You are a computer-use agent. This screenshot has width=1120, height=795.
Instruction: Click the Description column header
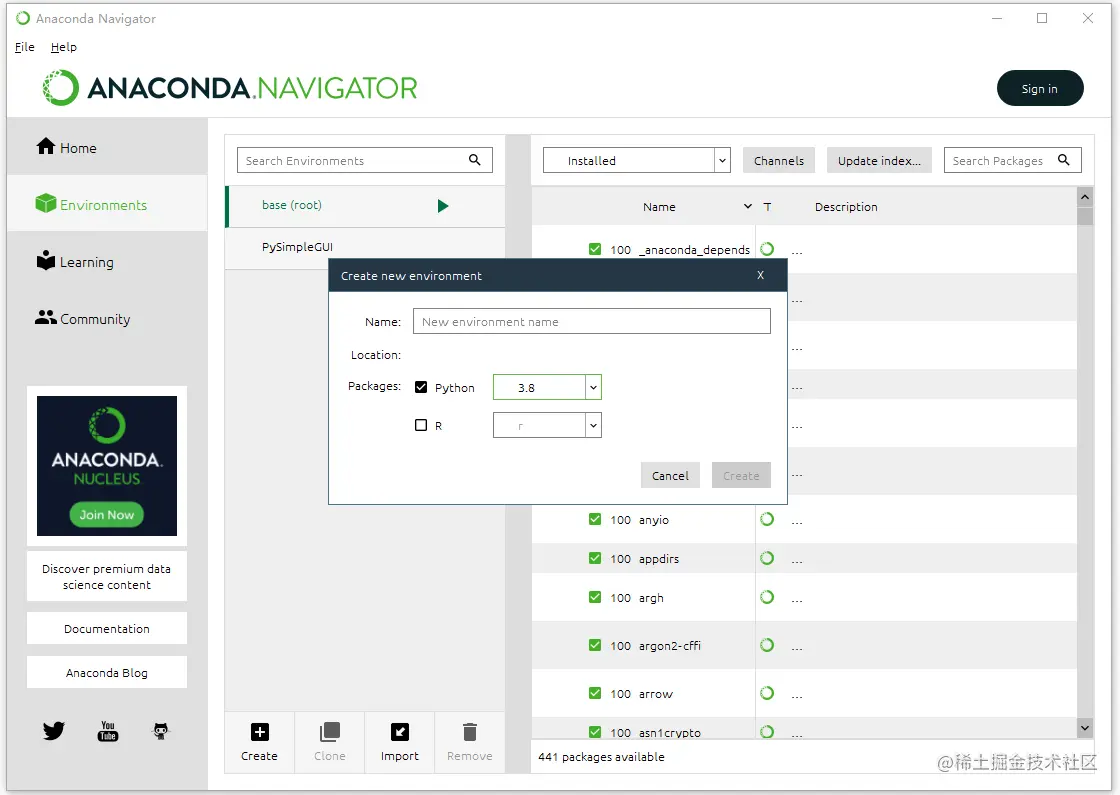coord(846,206)
